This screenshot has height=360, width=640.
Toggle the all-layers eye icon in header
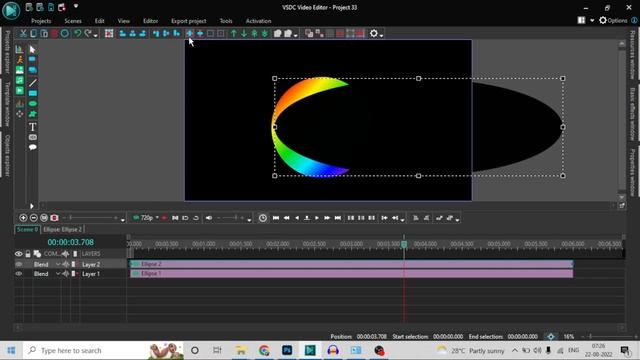(18, 254)
